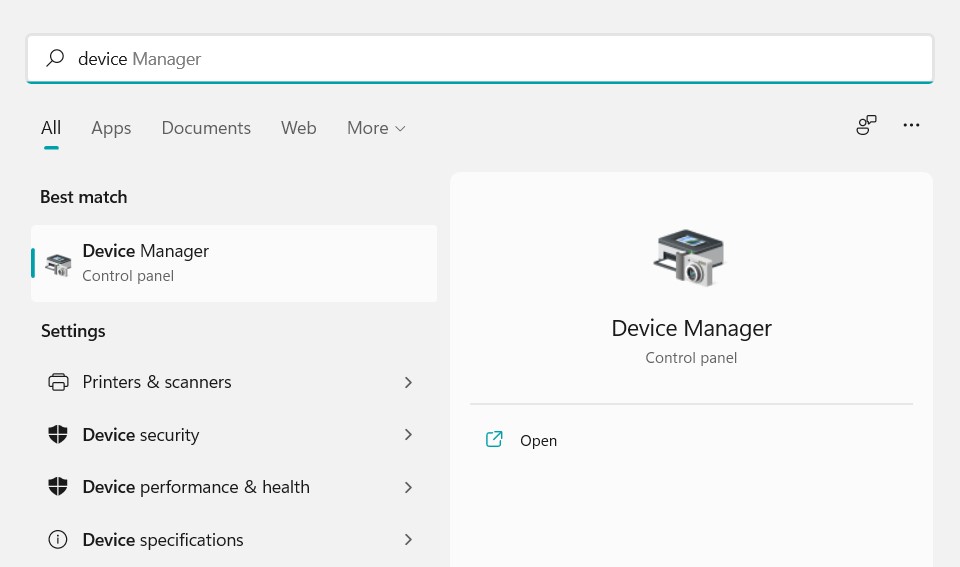This screenshot has width=960, height=567.
Task: Expand Printers & scanners chevron
Action: point(408,382)
